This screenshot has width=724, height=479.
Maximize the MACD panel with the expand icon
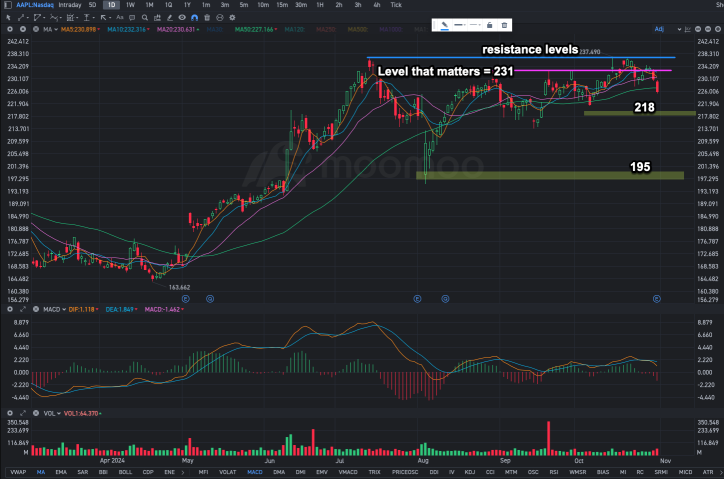(23, 309)
